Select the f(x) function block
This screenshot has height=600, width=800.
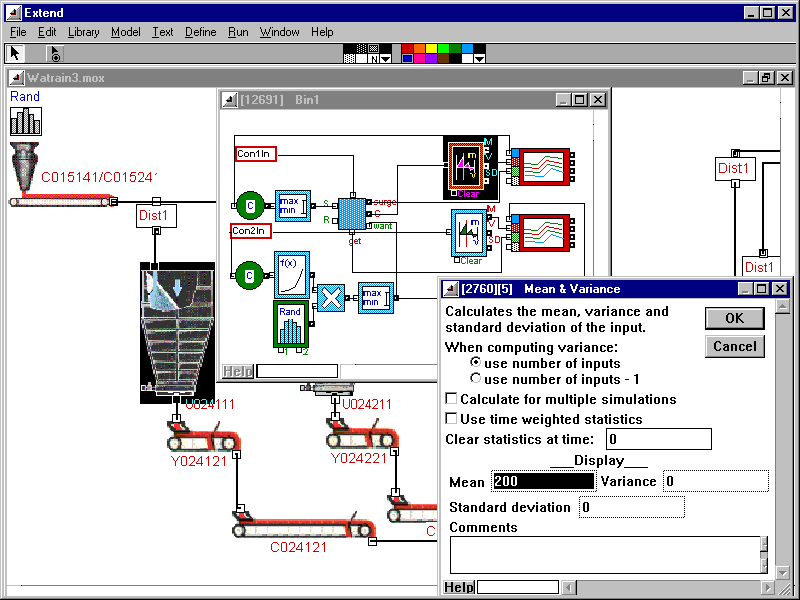pos(292,274)
